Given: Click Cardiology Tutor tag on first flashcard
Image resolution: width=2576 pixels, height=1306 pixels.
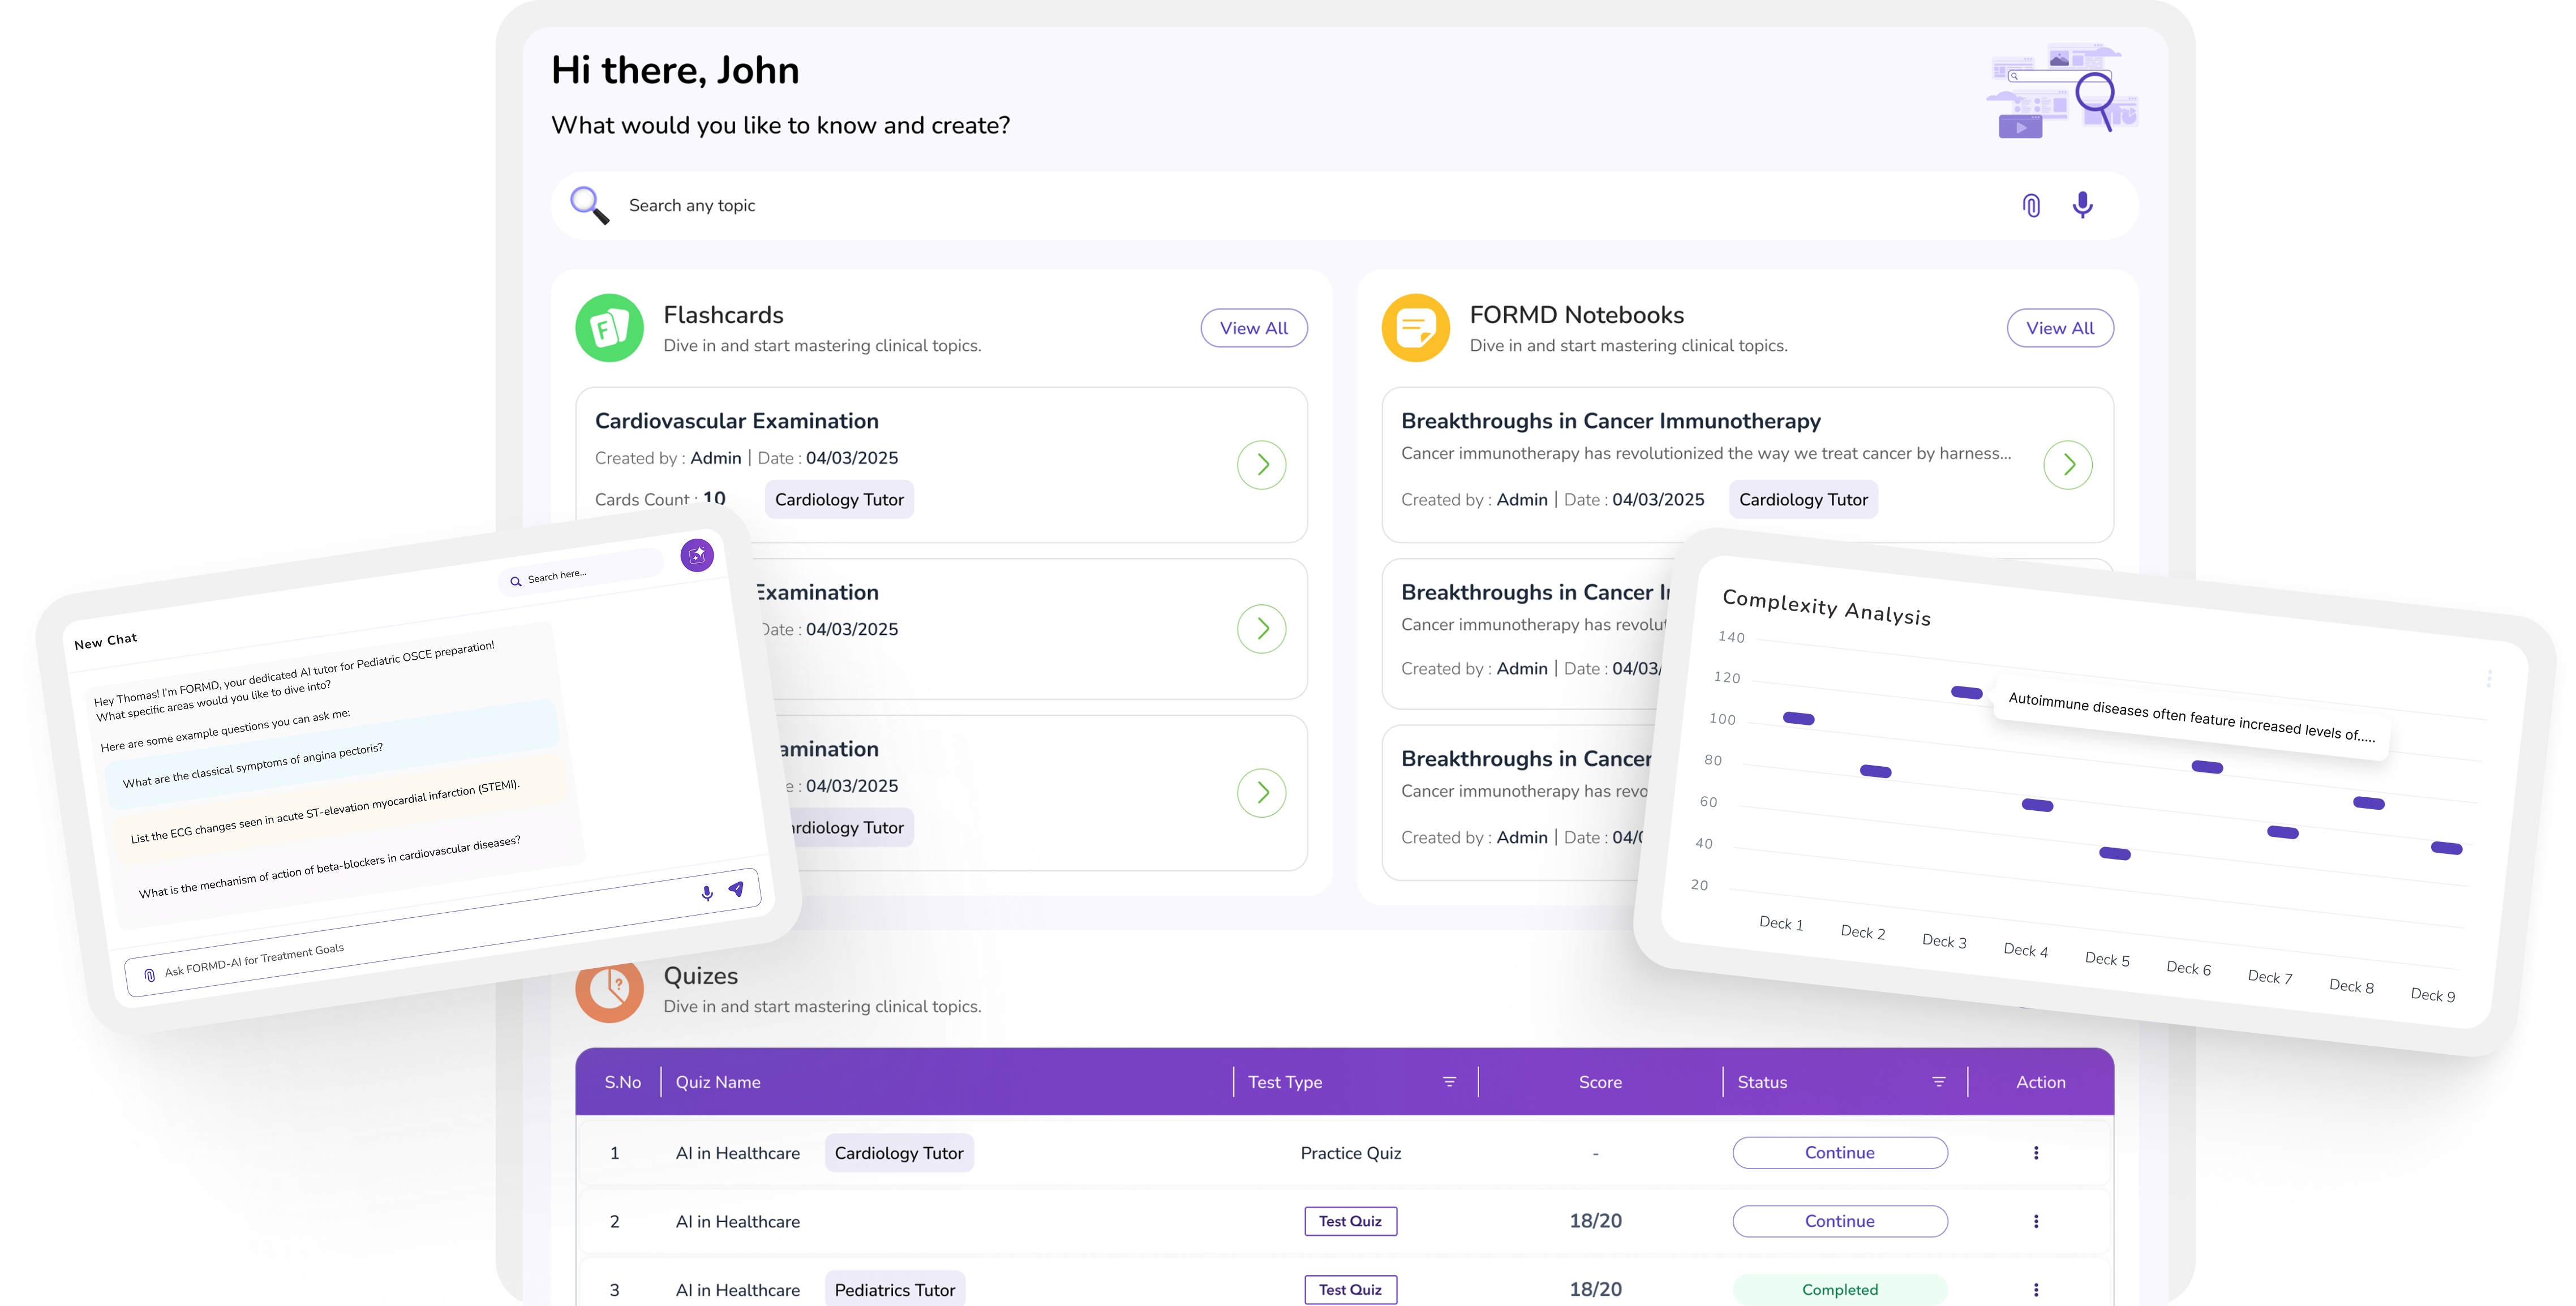Looking at the screenshot, I should click(x=839, y=499).
